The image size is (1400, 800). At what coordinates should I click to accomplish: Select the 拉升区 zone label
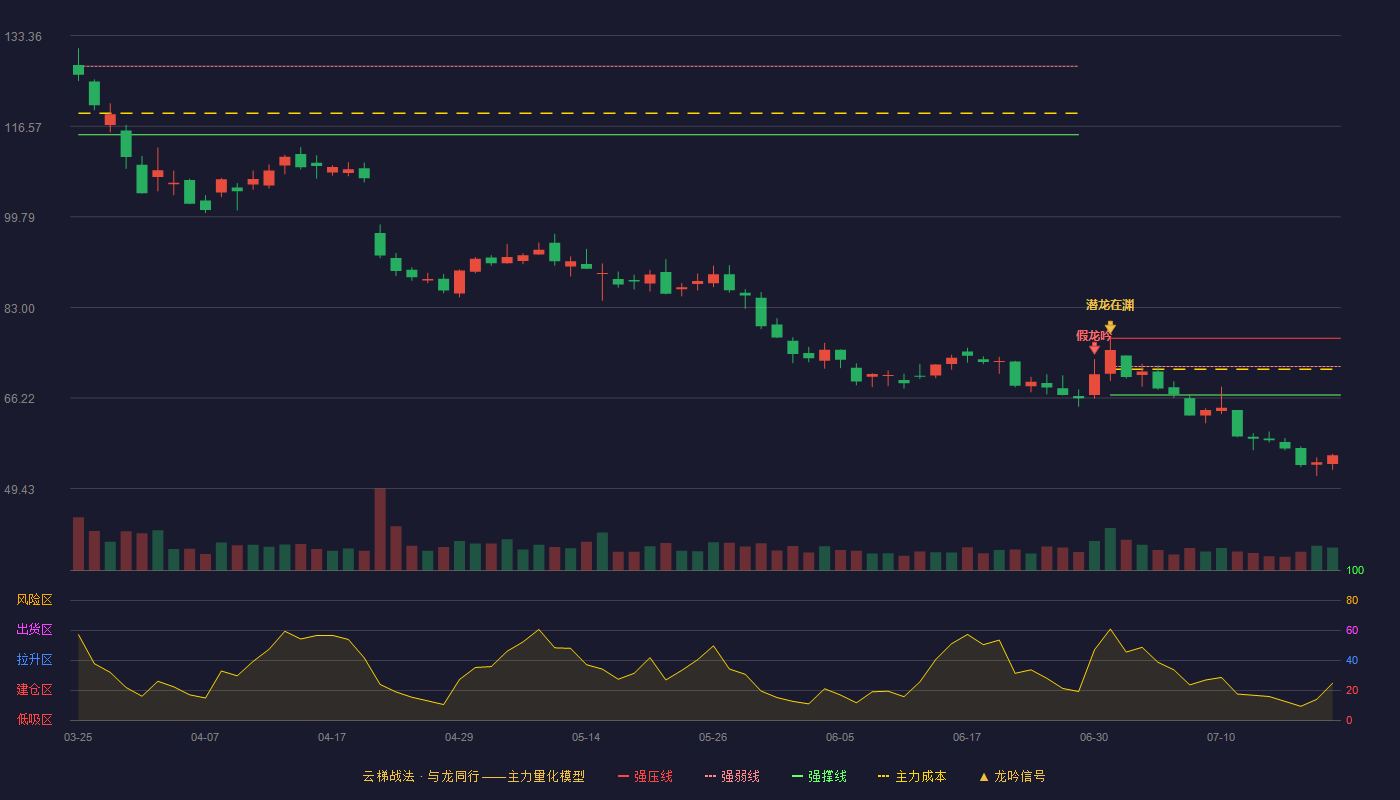pos(34,660)
